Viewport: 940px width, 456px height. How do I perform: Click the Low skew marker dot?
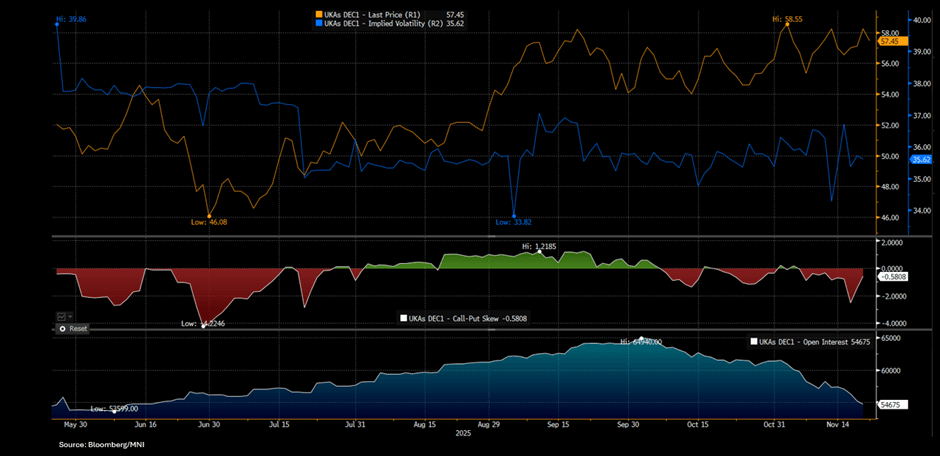click(204, 324)
